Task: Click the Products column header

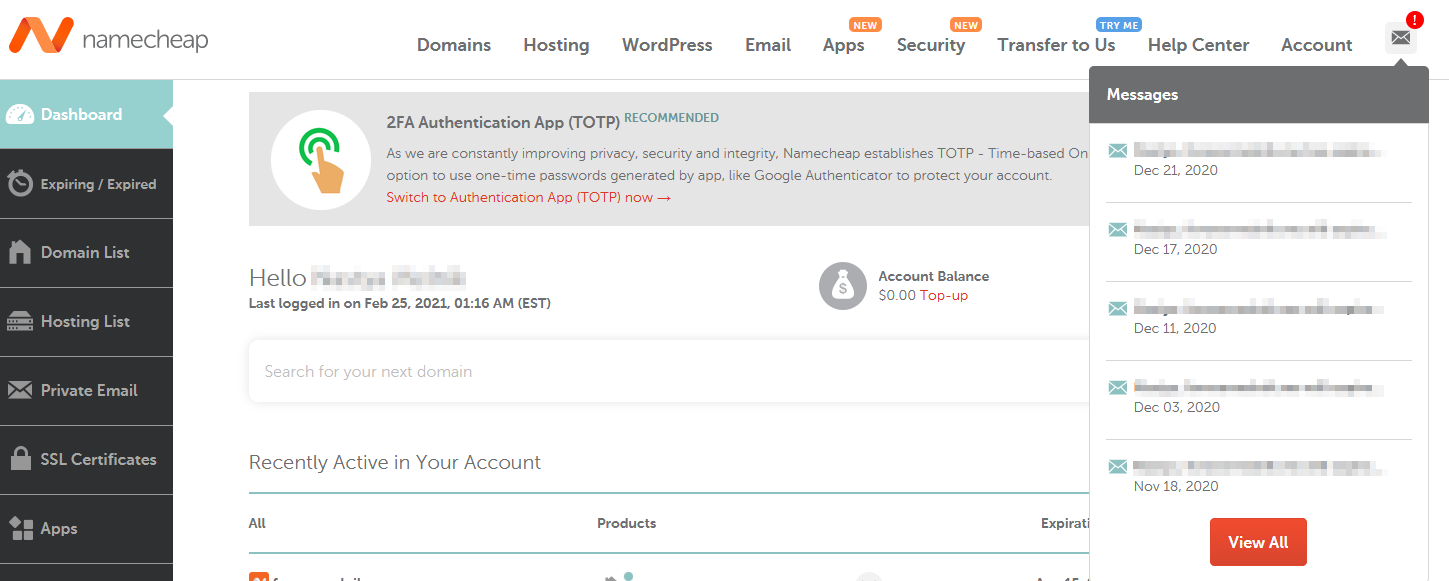Action: point(627,523)
